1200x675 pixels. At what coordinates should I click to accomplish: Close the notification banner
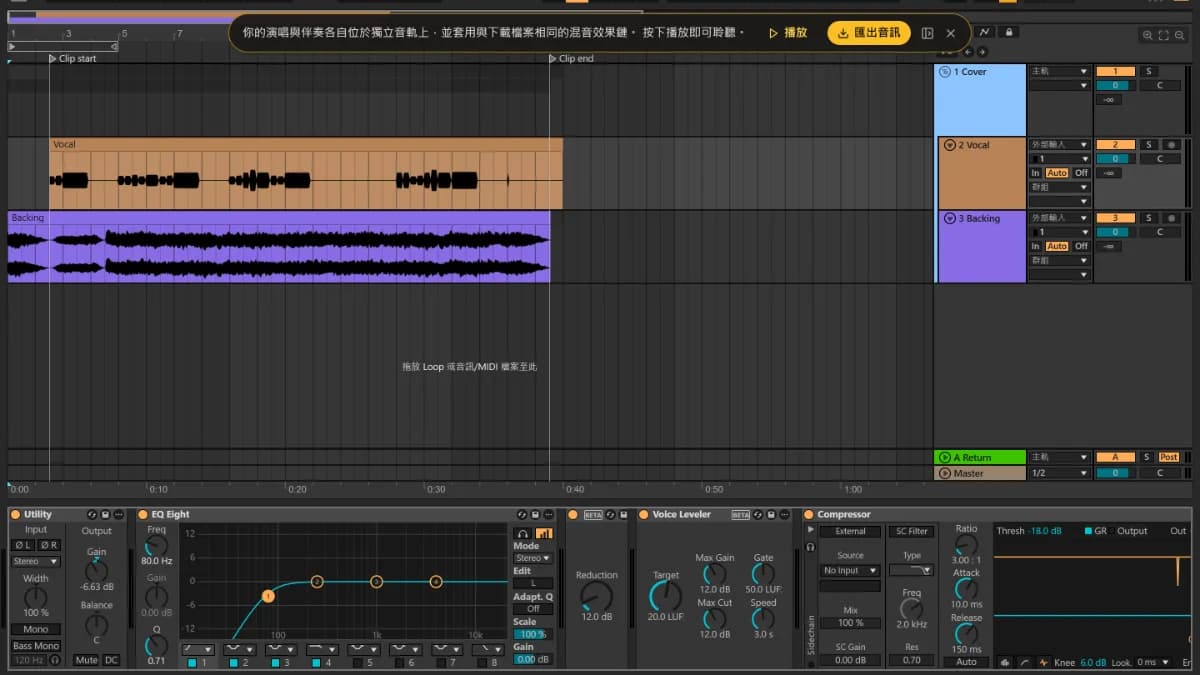pos(951,33)
